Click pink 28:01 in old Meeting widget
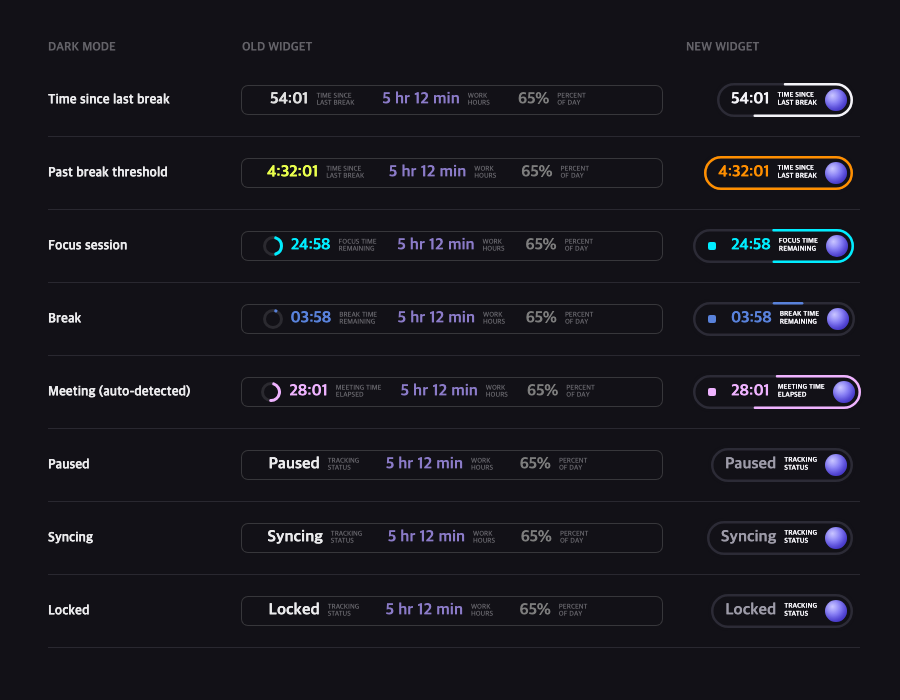The height and width of the screenshot is (700, 900). click(308, 390)
